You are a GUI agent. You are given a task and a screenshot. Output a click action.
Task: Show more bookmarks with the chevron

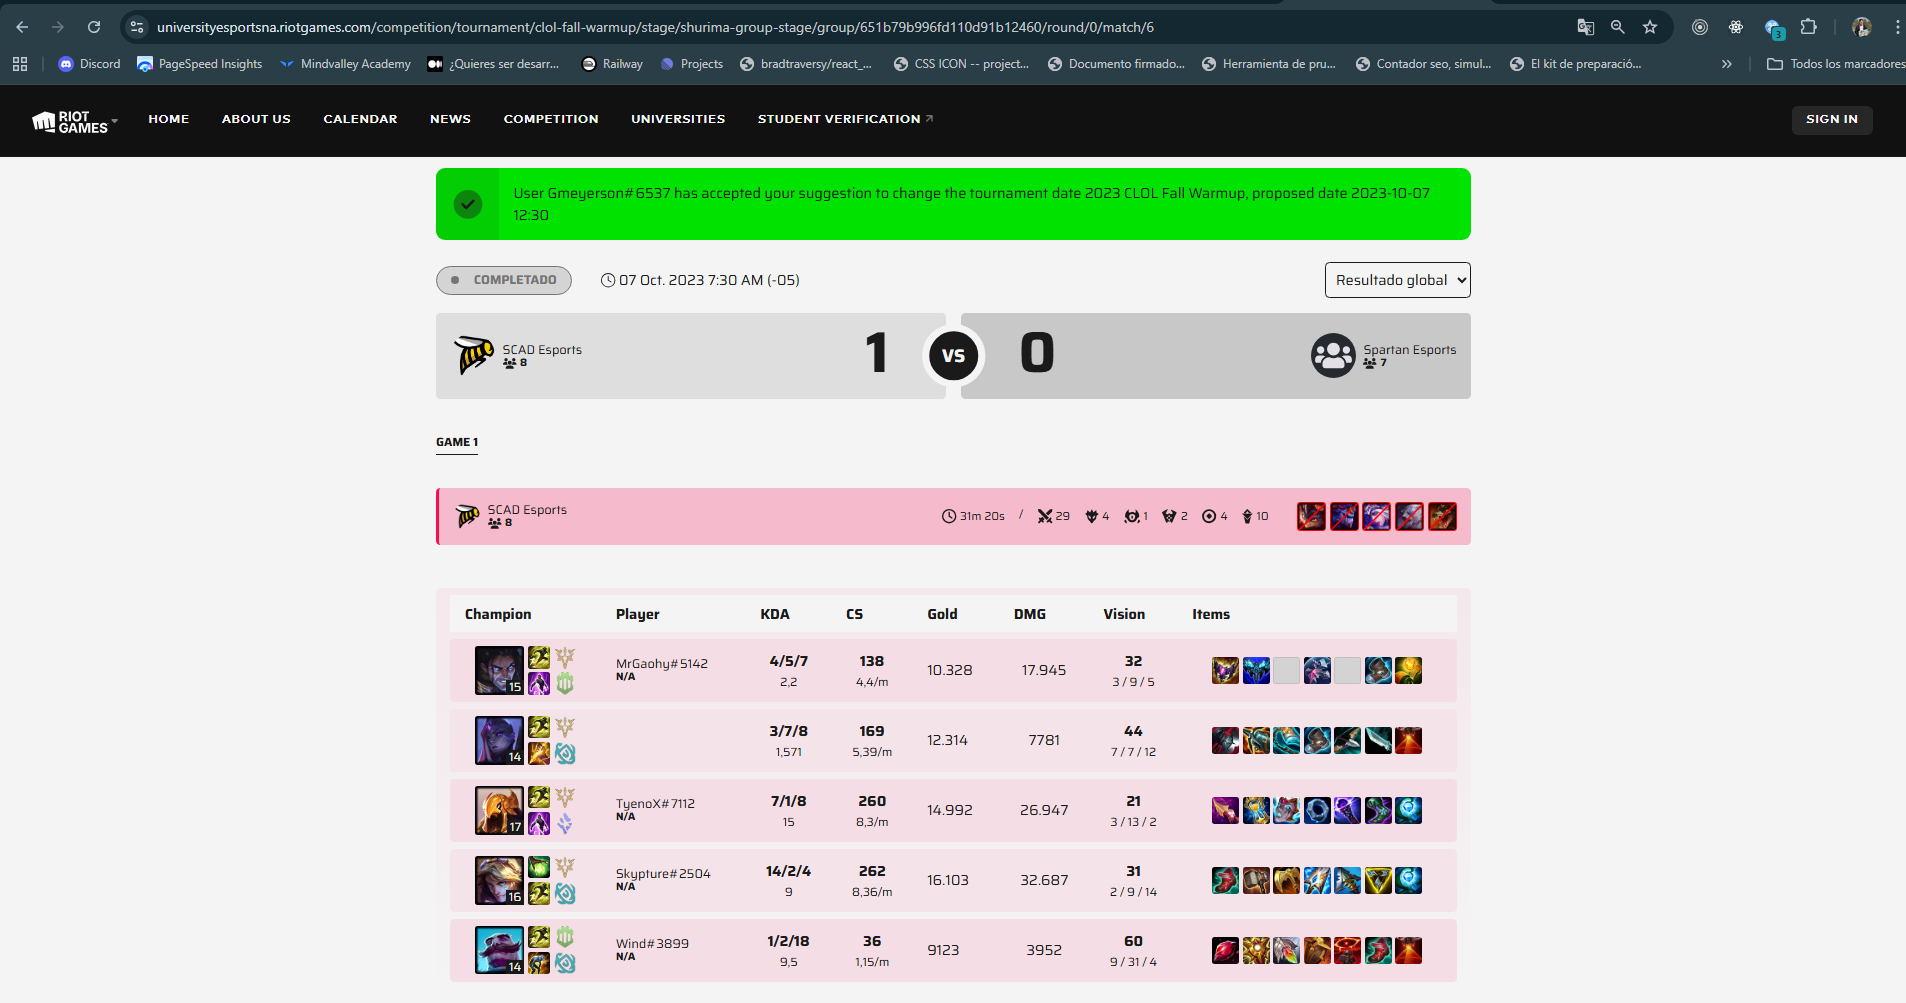(x=1726, y=64)
